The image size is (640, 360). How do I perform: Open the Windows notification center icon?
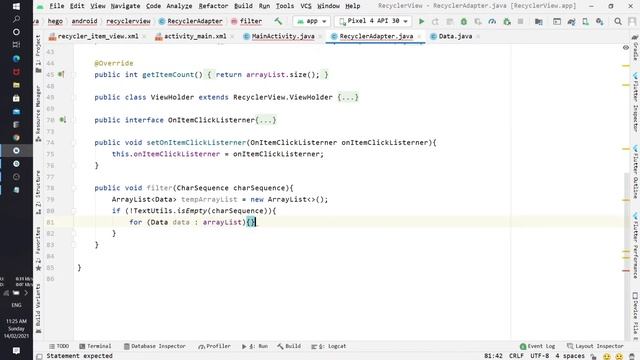point(16,351)
